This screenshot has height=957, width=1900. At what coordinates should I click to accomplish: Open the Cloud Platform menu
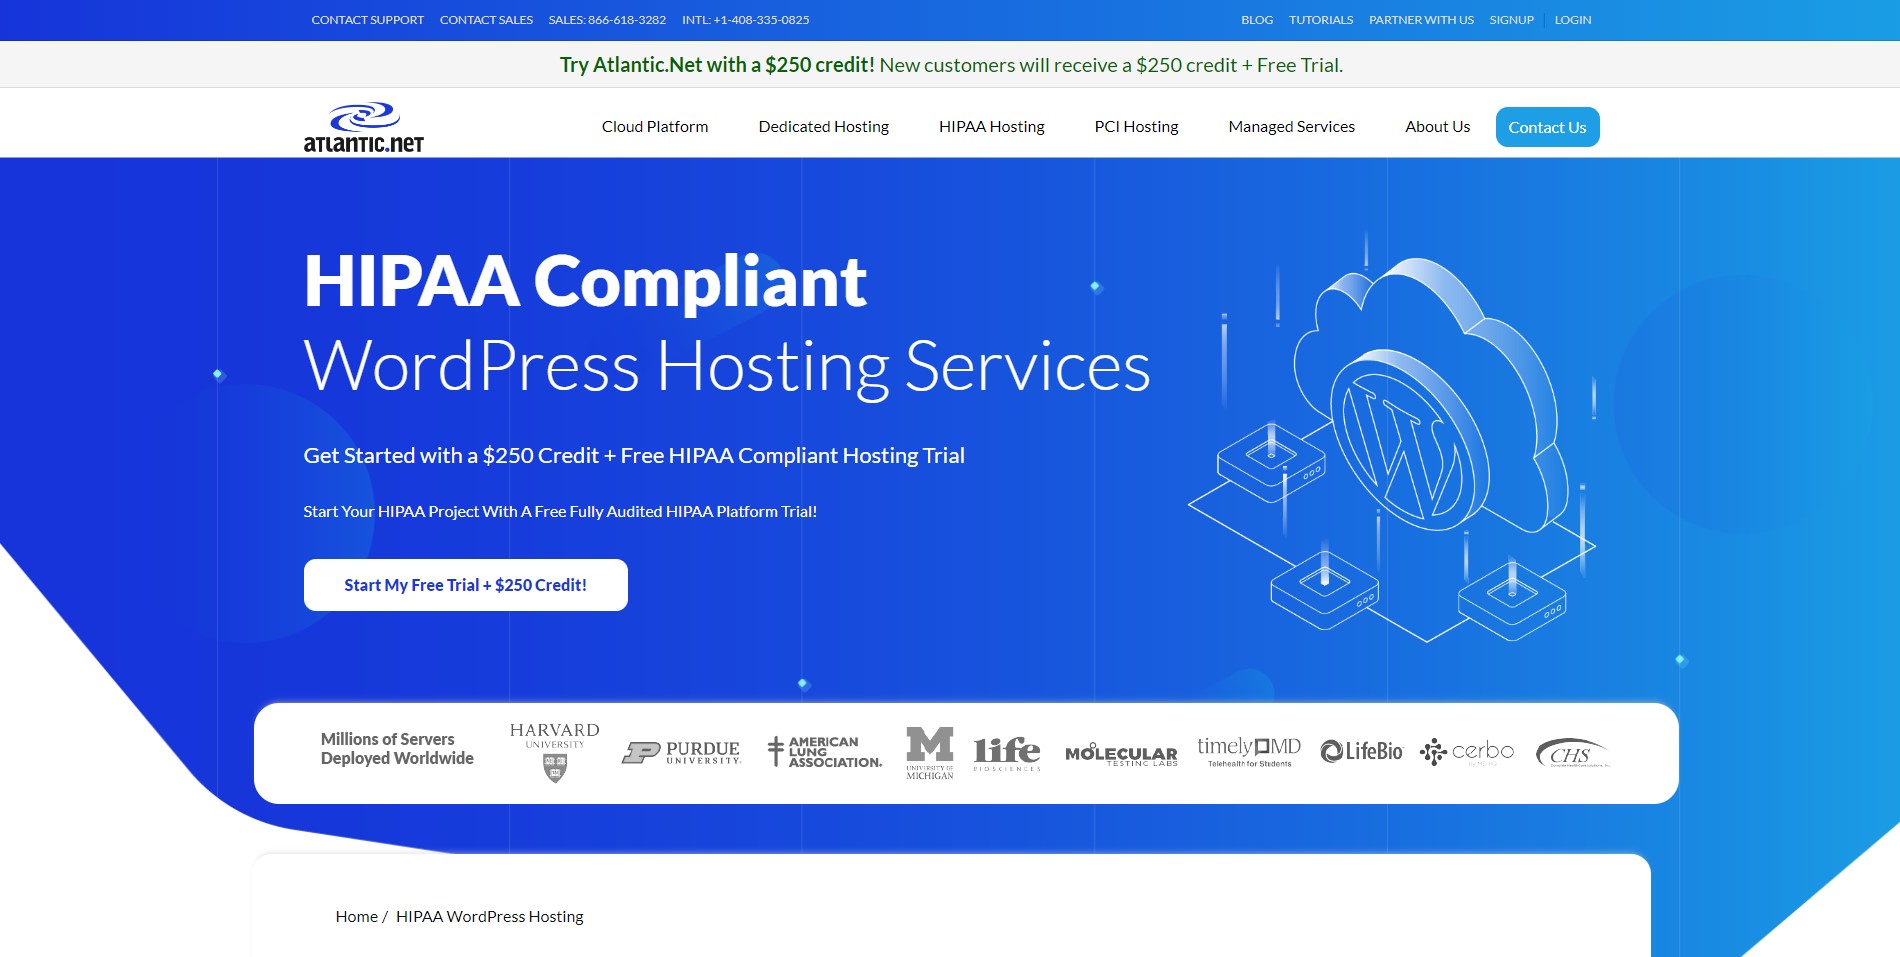655,126
